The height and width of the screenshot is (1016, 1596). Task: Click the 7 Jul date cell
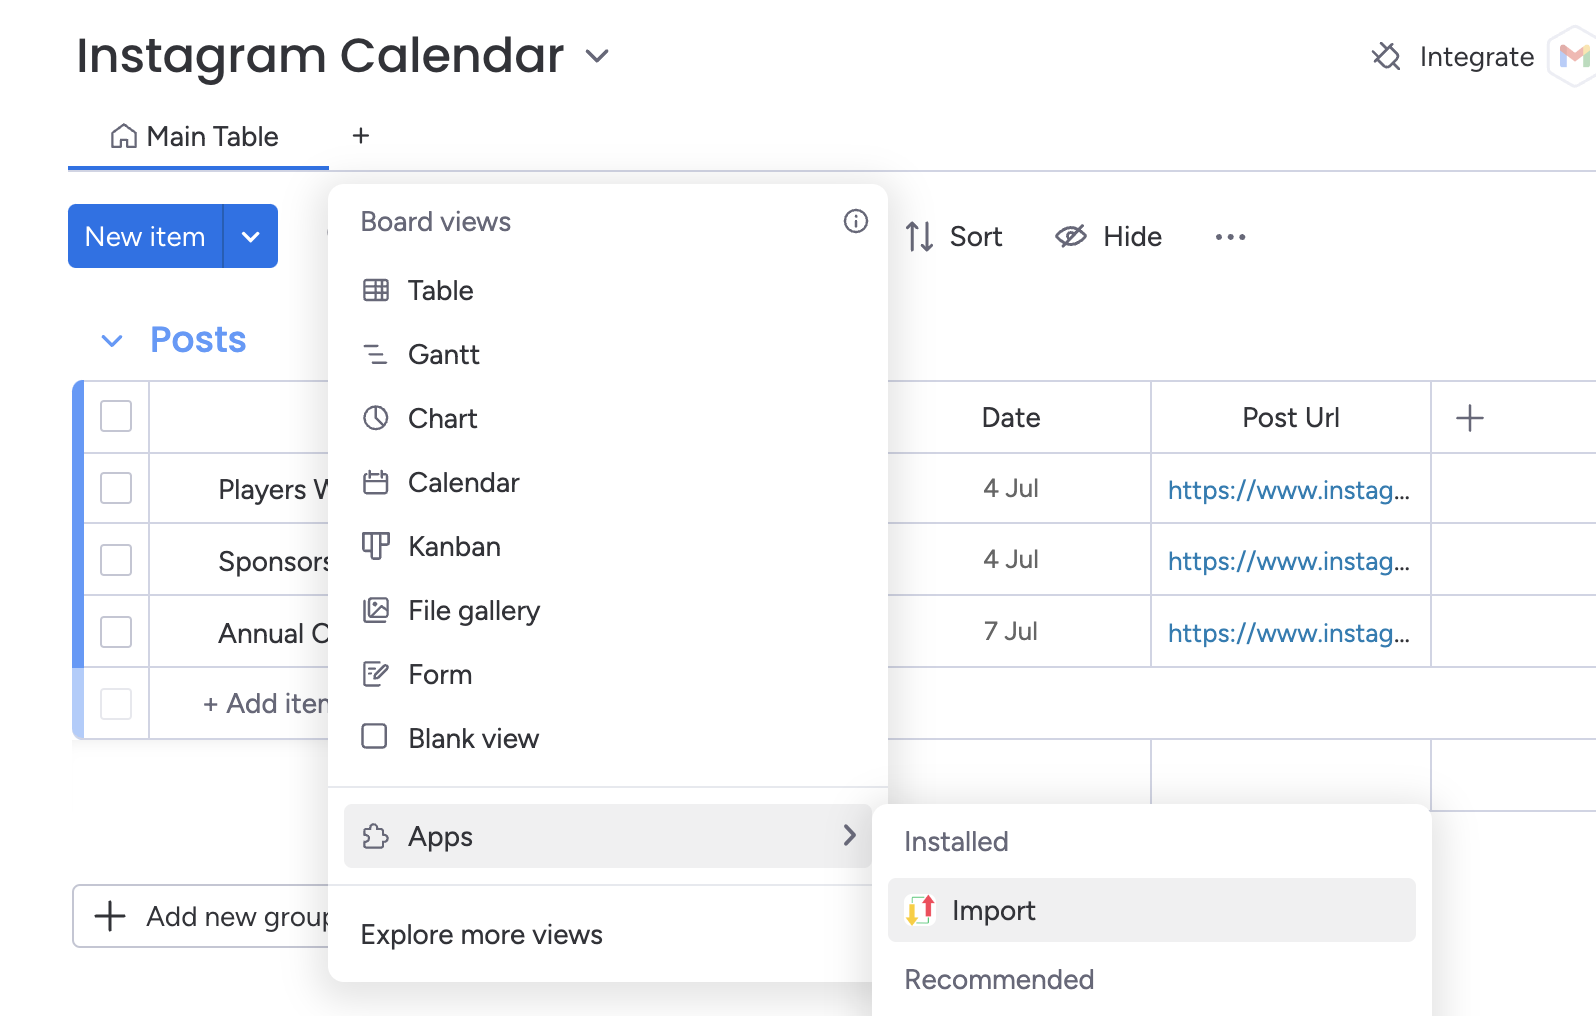1011,631
